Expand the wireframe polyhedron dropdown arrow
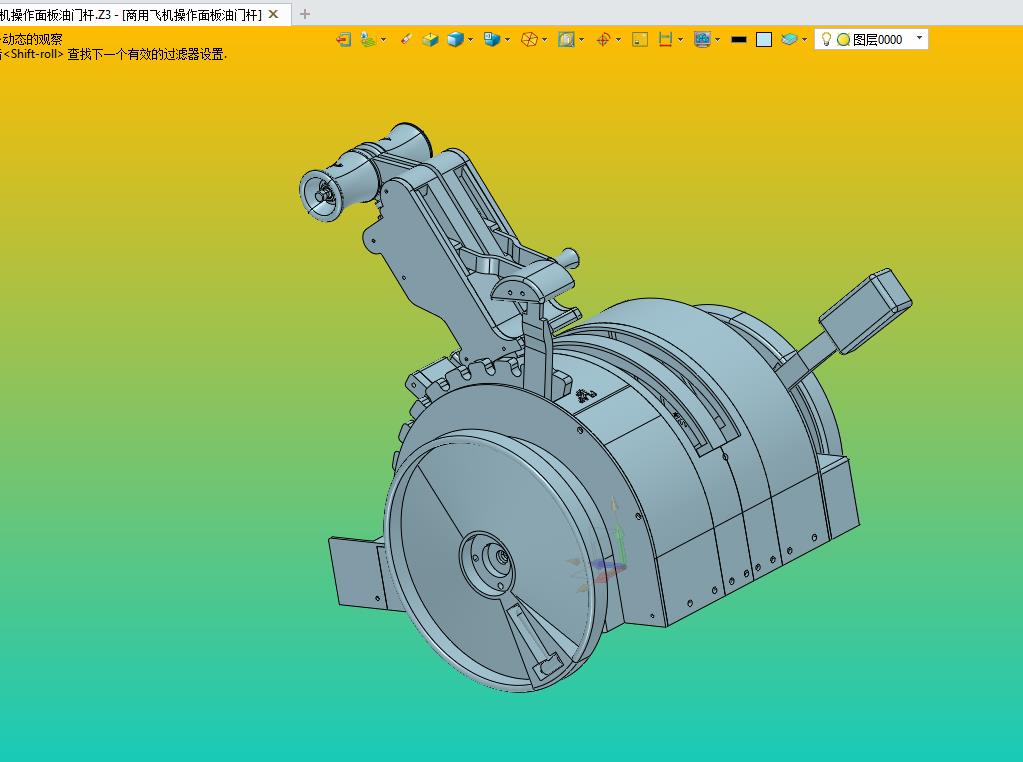The width and height of the screenshot is (1023, 762). (x=544, y=40)
